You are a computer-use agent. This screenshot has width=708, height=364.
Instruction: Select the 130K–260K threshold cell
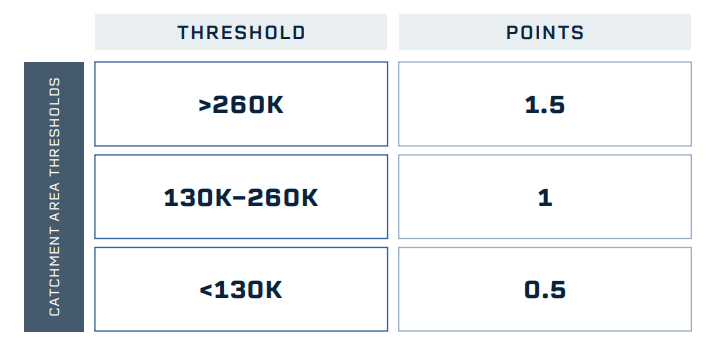[241, 196]
